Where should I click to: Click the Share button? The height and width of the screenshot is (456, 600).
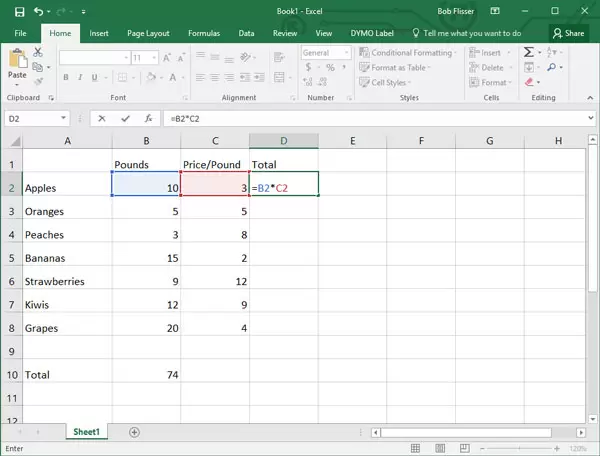(x=568, y=33)
